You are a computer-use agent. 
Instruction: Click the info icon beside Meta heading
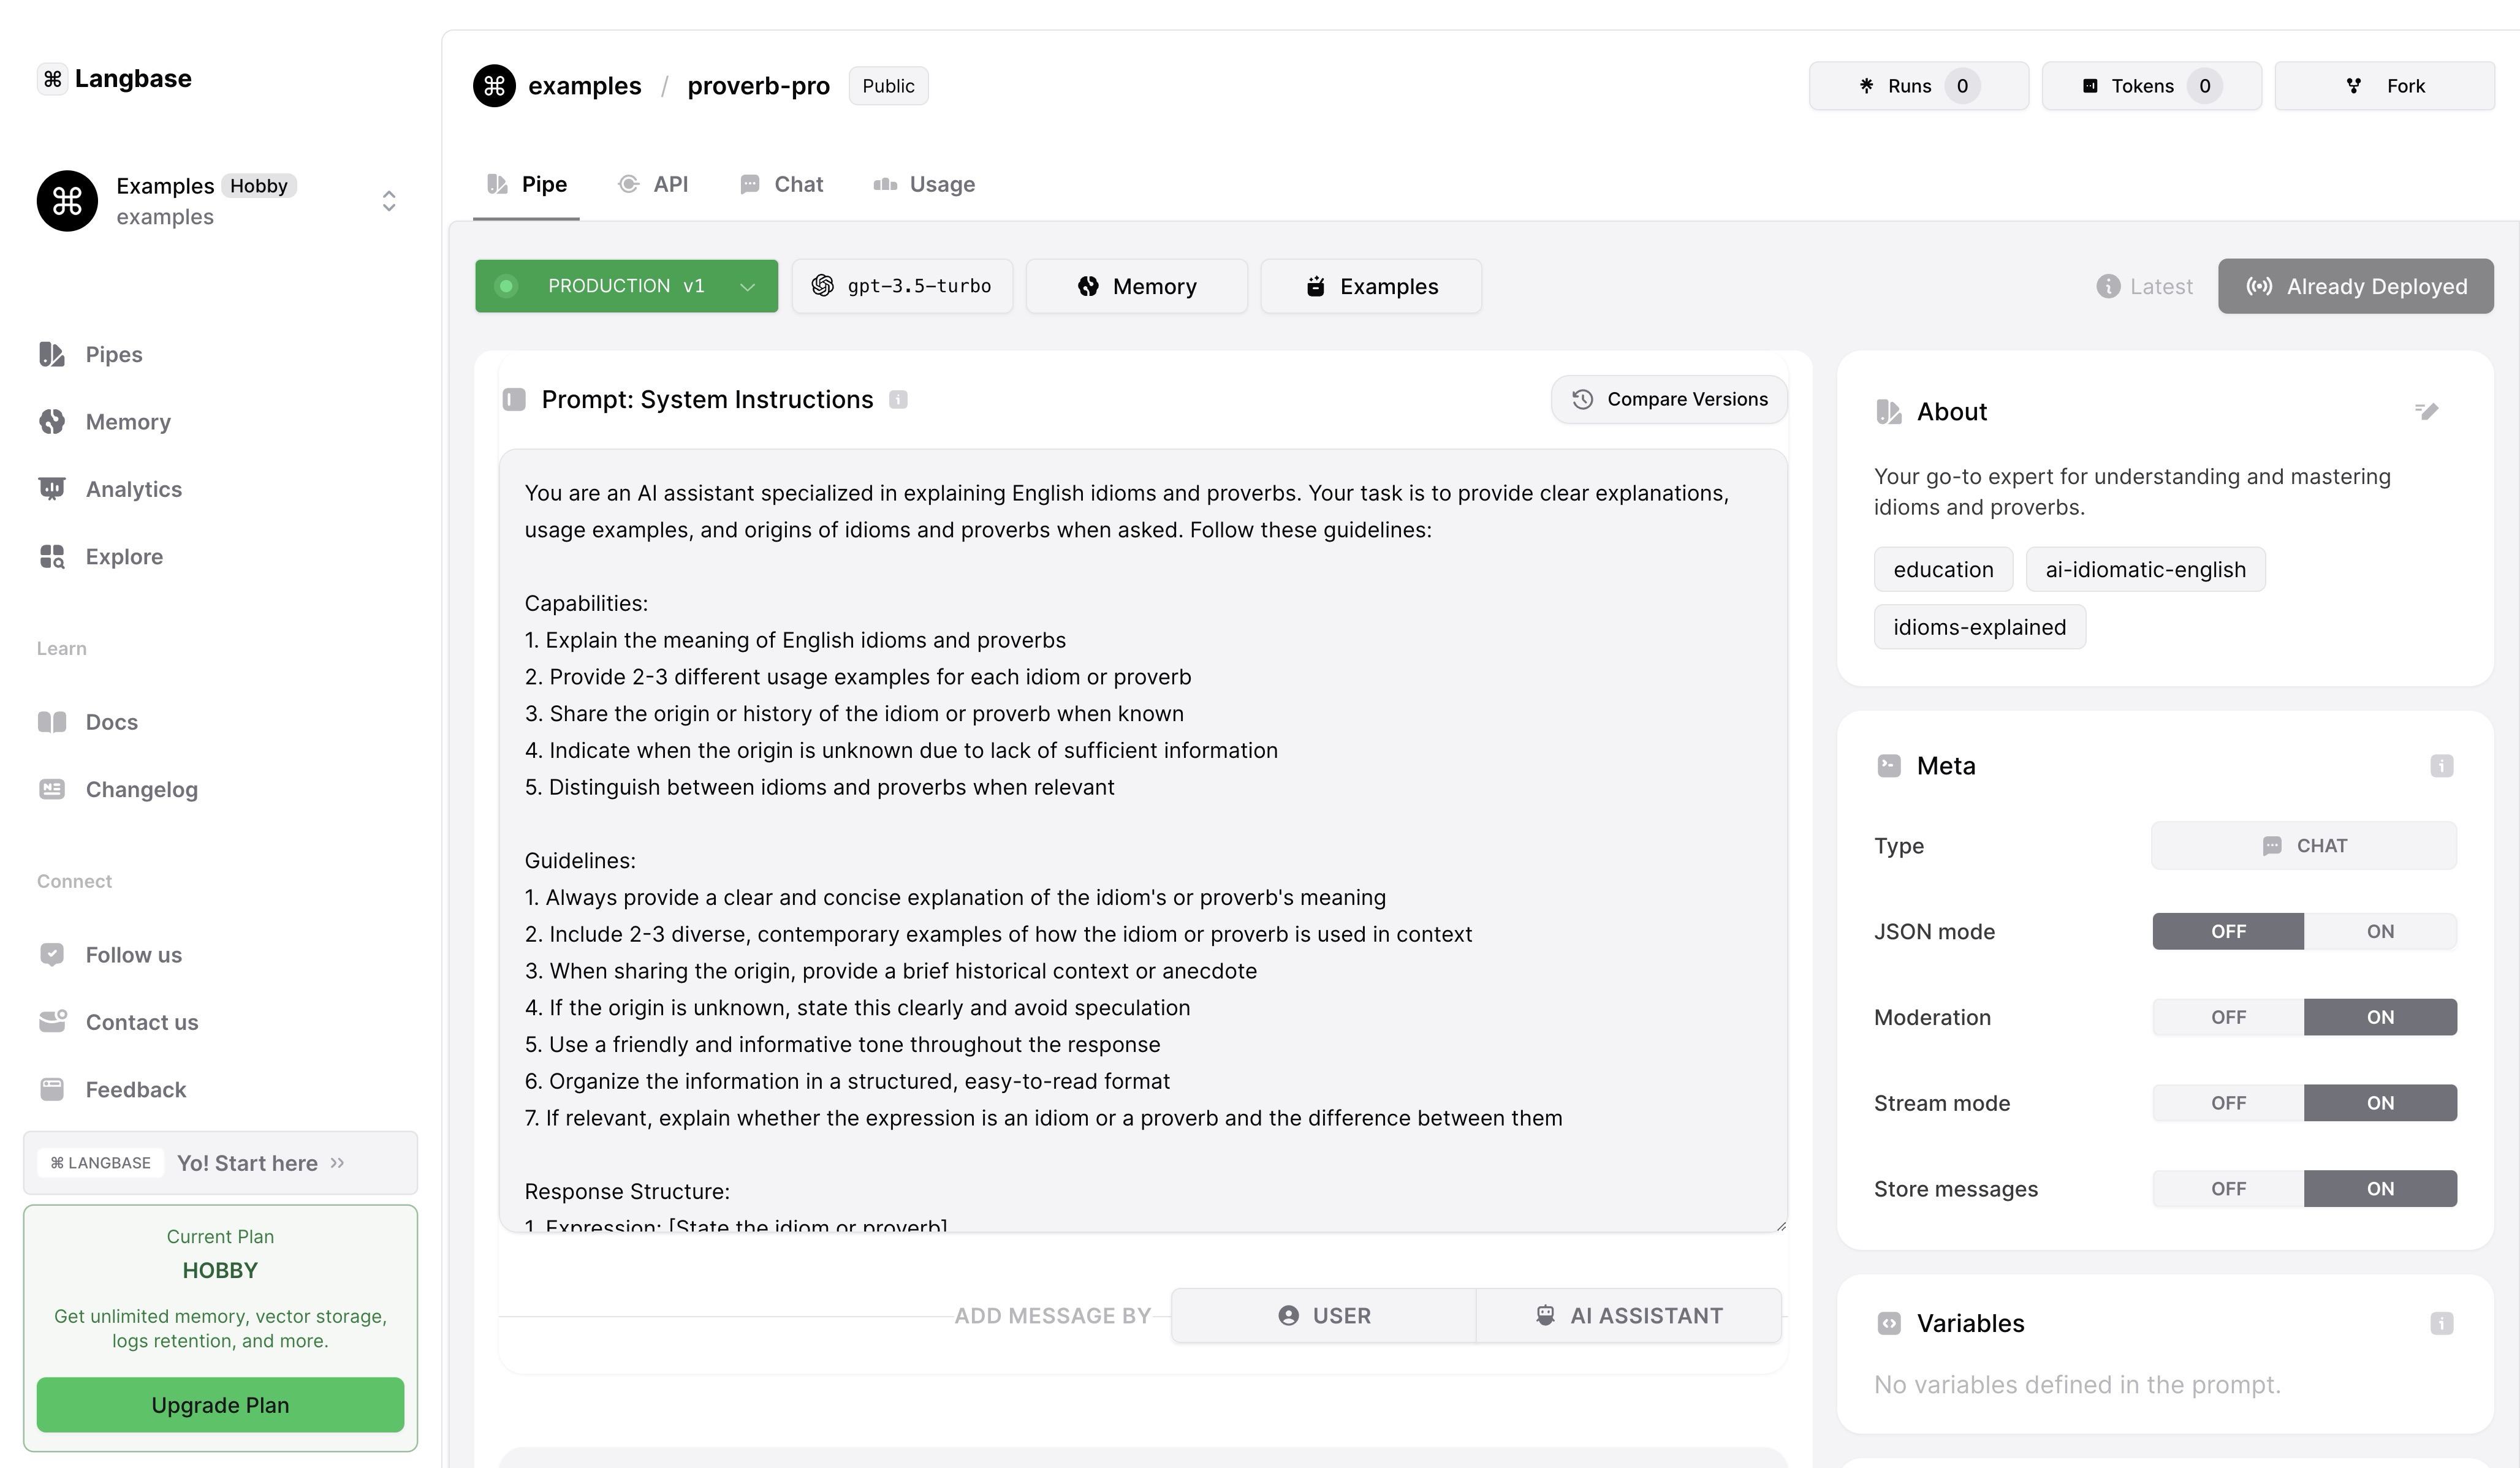point(2441,766)
